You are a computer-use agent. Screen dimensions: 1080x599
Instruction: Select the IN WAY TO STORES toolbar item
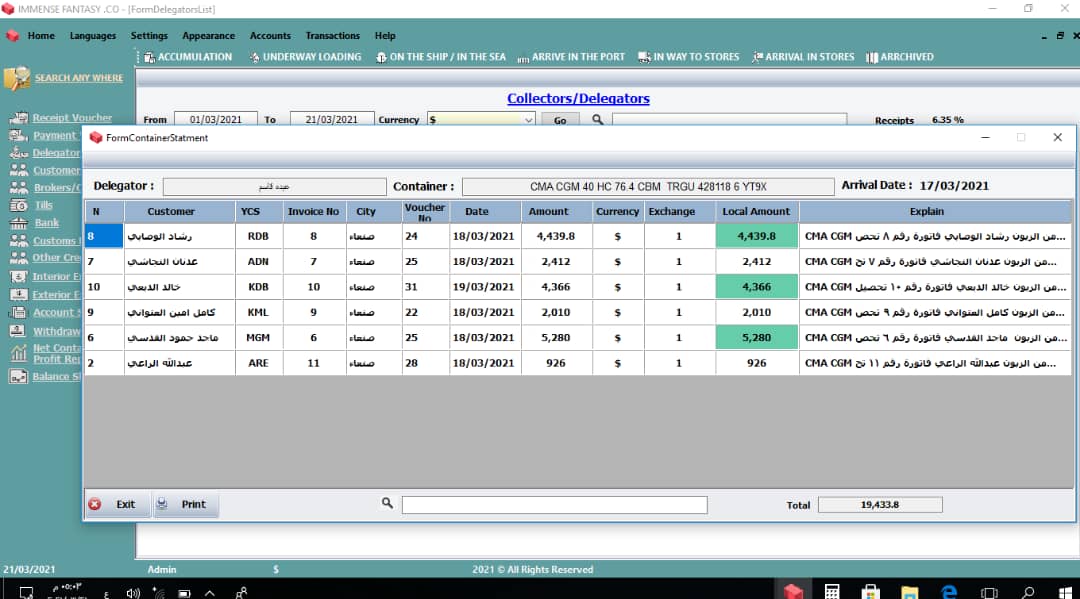click(689, 57)
